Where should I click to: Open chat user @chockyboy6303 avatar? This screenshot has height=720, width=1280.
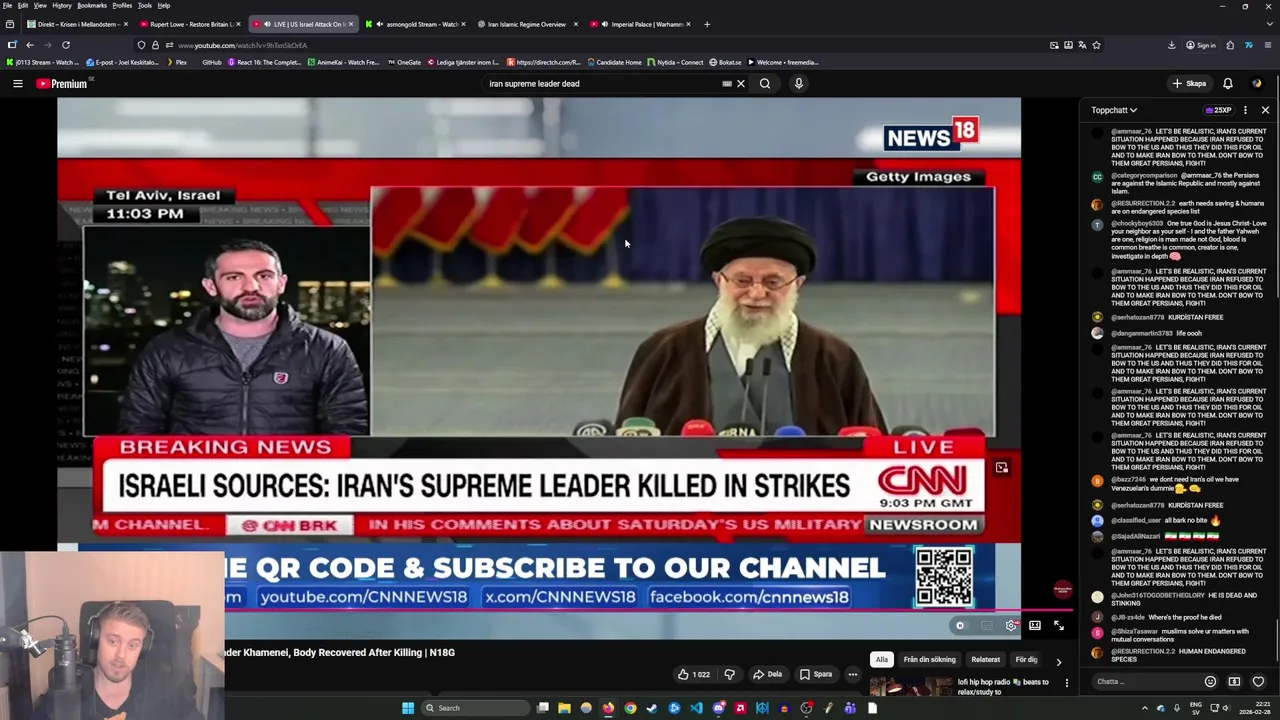tap(1097, 225)
